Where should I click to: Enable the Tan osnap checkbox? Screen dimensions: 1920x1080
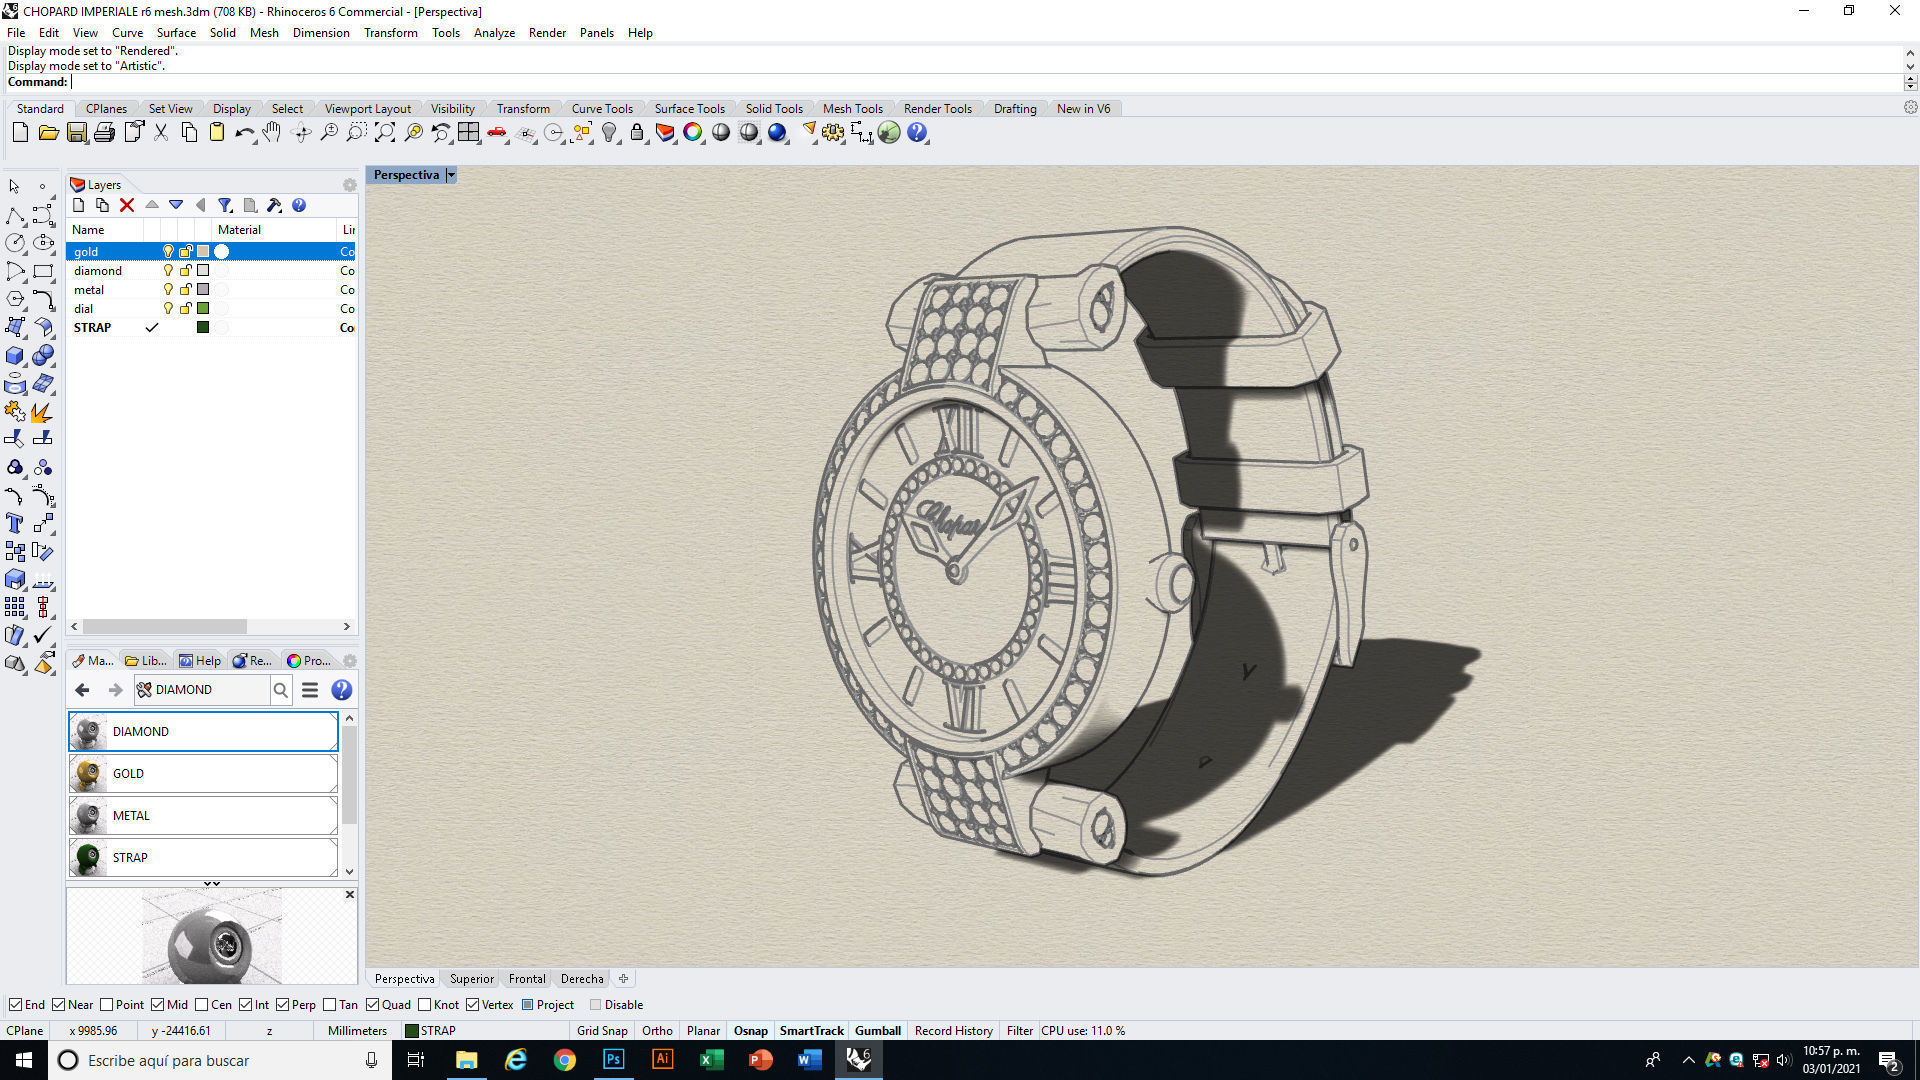[x=329, y=1005]
